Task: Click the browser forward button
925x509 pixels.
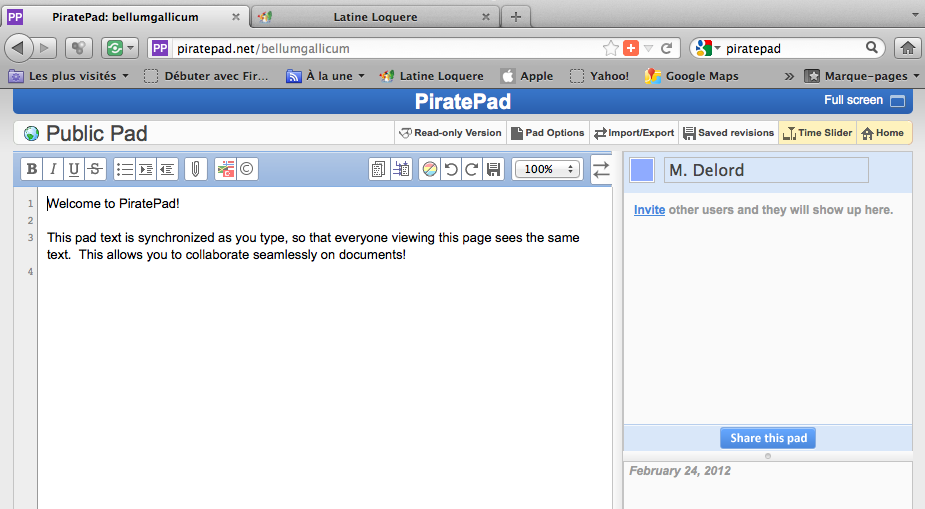Action: [x=44, y=48]
